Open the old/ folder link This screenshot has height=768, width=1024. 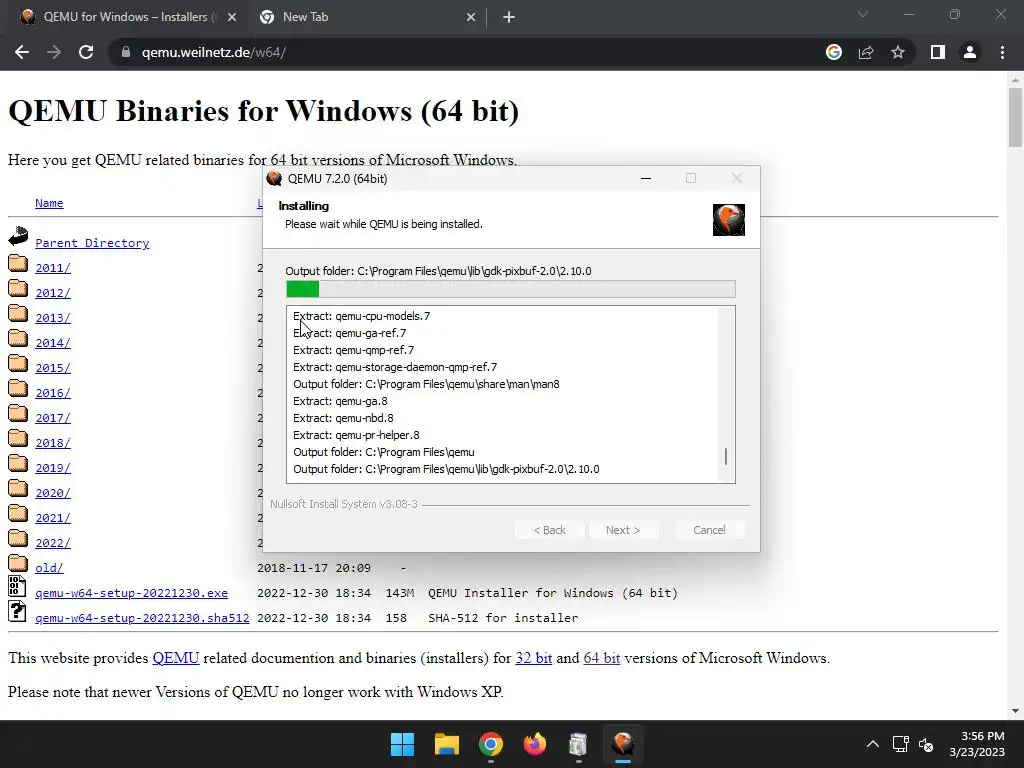click(49, 568)
